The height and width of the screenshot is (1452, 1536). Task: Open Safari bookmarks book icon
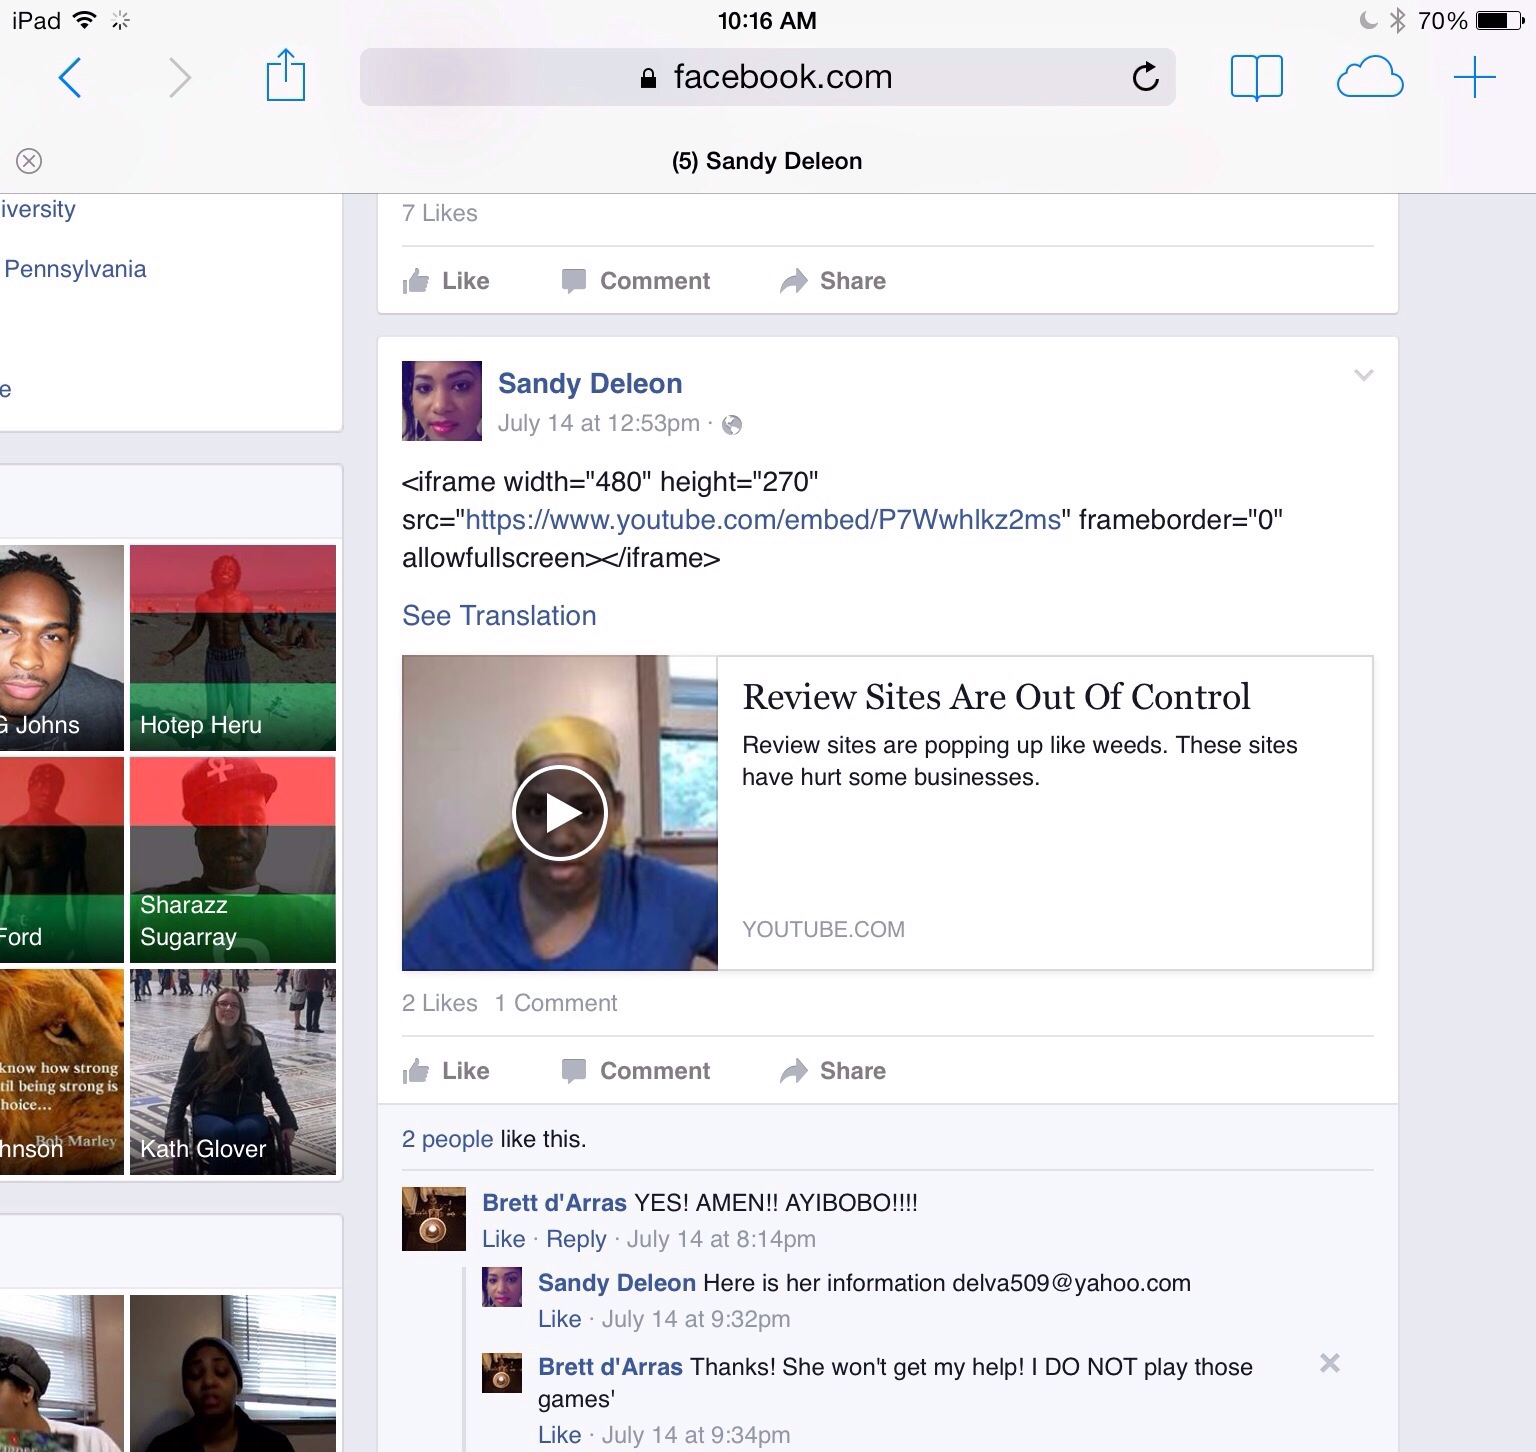click(1256, 77)
